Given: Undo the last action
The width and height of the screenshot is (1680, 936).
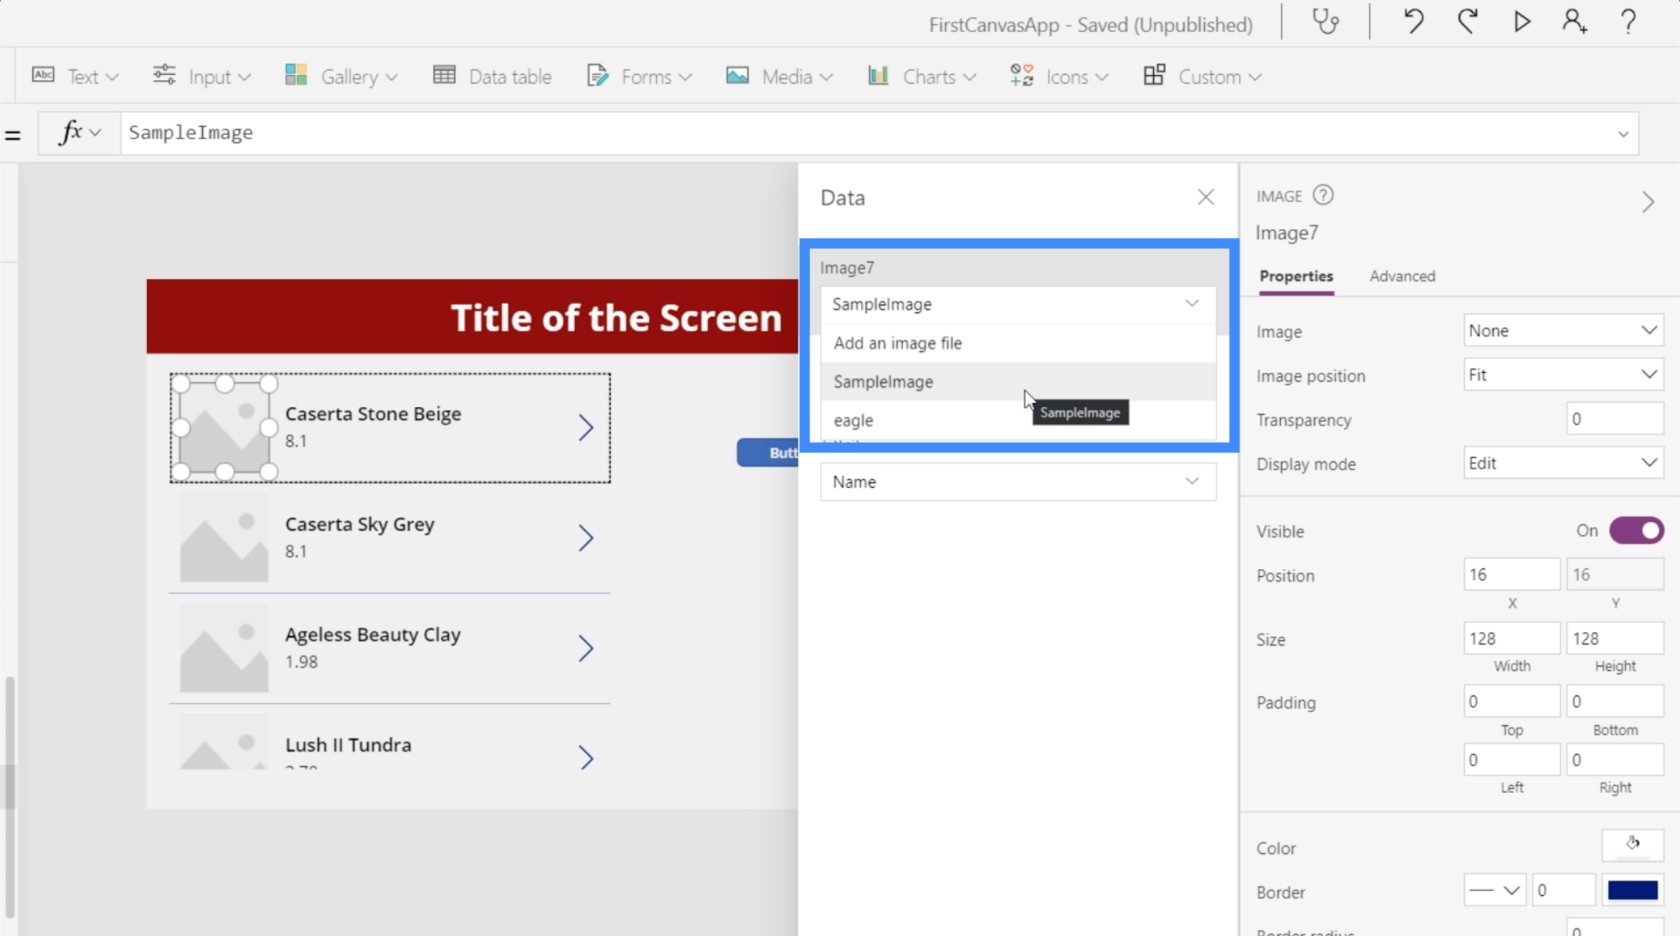Looking at the screenshot, I should [1413, 22].
